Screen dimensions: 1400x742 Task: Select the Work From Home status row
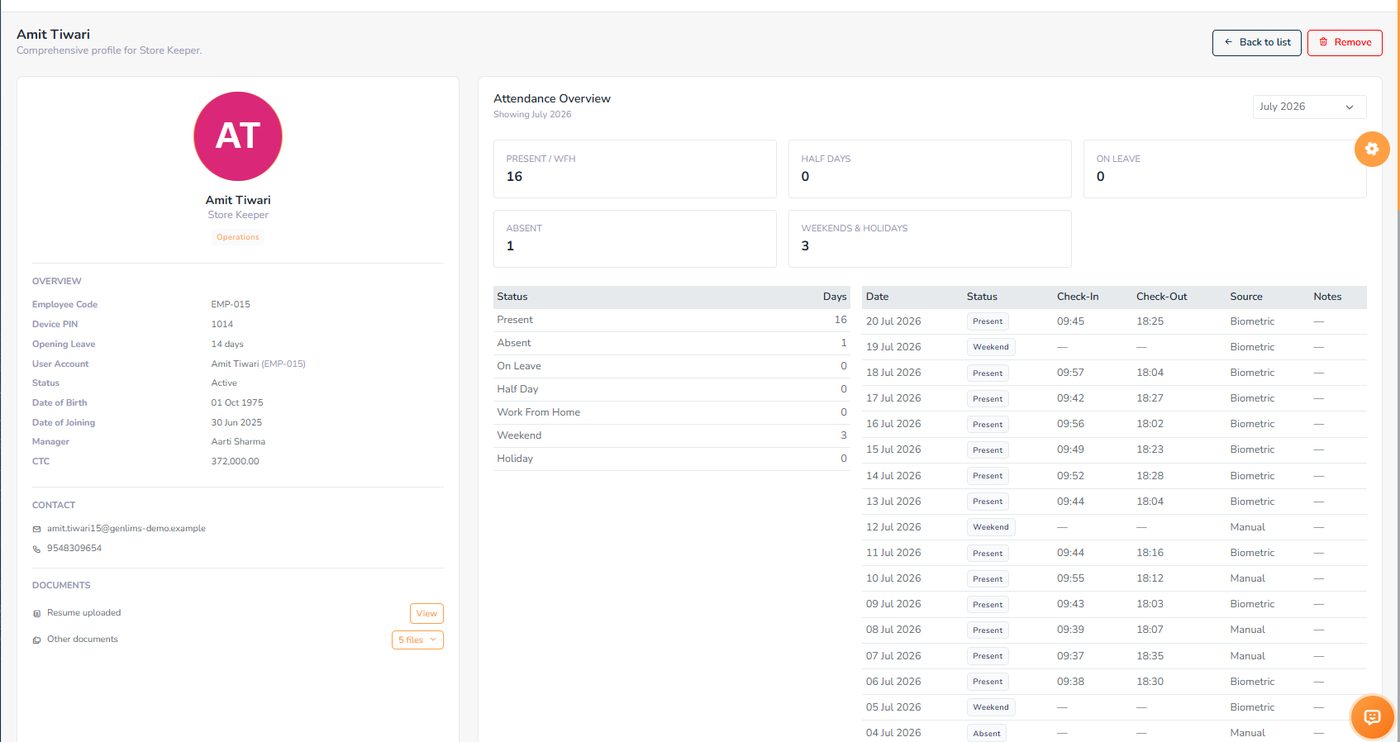(x=672, y=412)
